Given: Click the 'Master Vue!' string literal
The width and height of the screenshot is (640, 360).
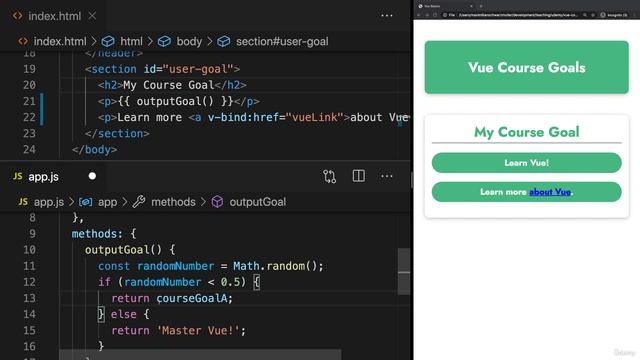Looking at the screenshot, I should (x=198, y=331).
